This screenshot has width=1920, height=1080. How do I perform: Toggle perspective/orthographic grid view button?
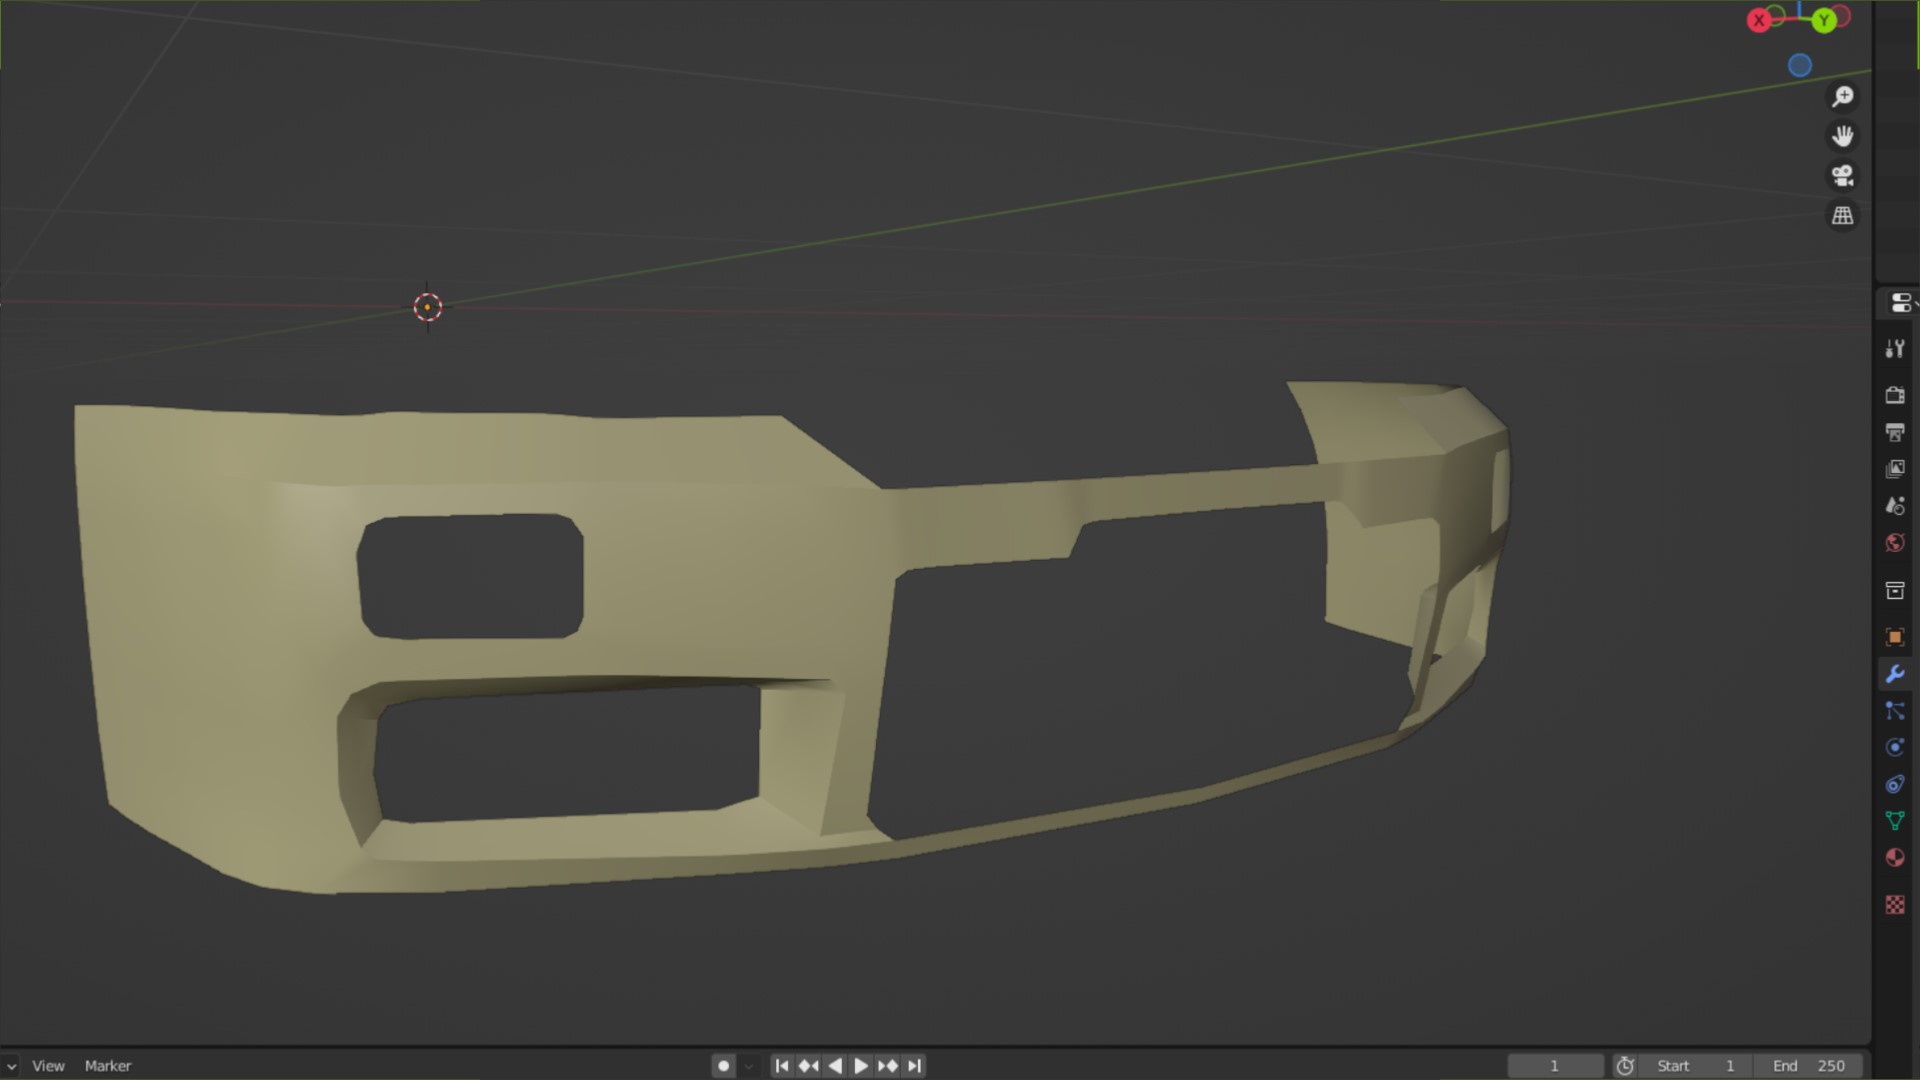1842,216
